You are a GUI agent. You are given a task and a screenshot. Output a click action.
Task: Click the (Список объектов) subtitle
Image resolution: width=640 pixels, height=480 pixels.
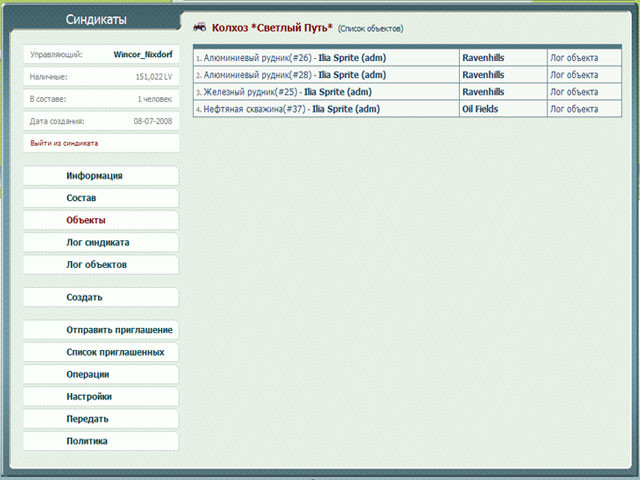click(x=370, y=29)
